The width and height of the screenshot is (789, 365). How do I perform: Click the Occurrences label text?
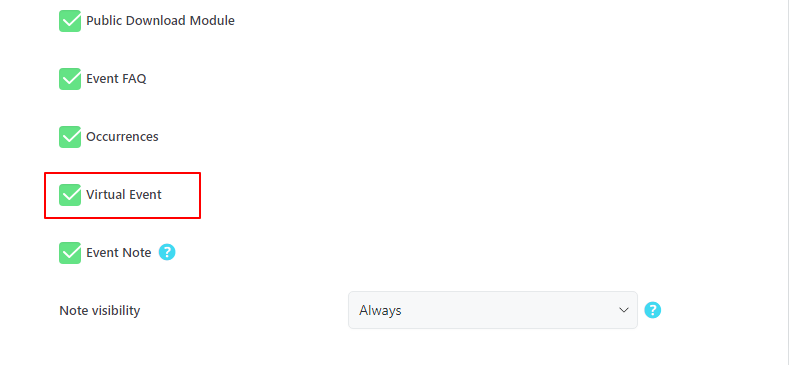[x=122, y=136]
